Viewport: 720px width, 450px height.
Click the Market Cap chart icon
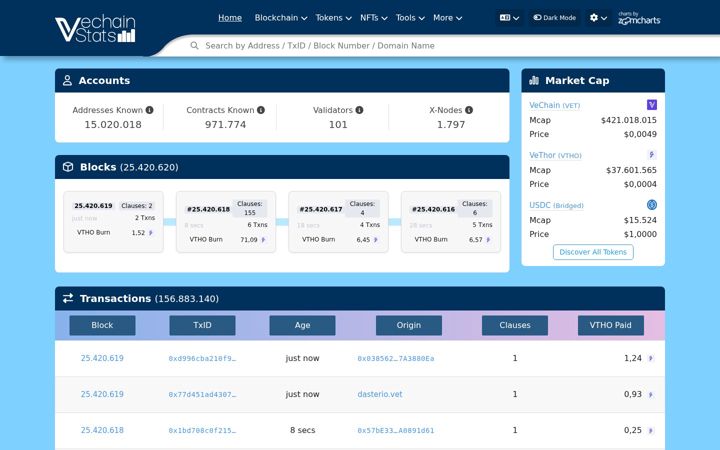coord(534,80)
